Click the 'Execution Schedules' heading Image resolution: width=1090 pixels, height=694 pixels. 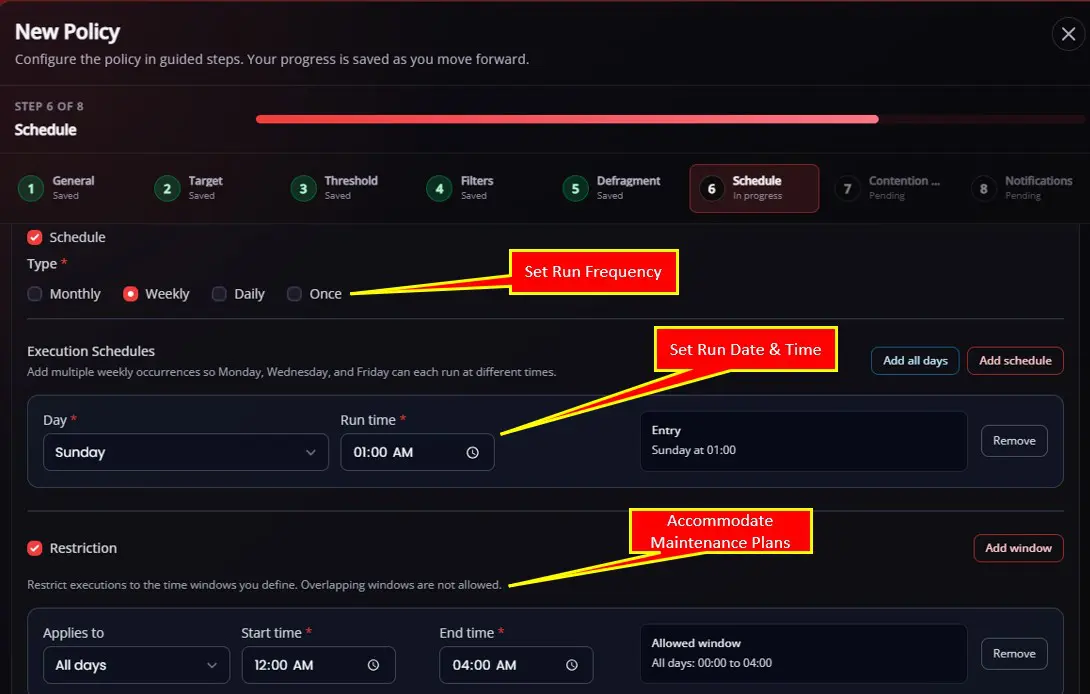(91, 351)
